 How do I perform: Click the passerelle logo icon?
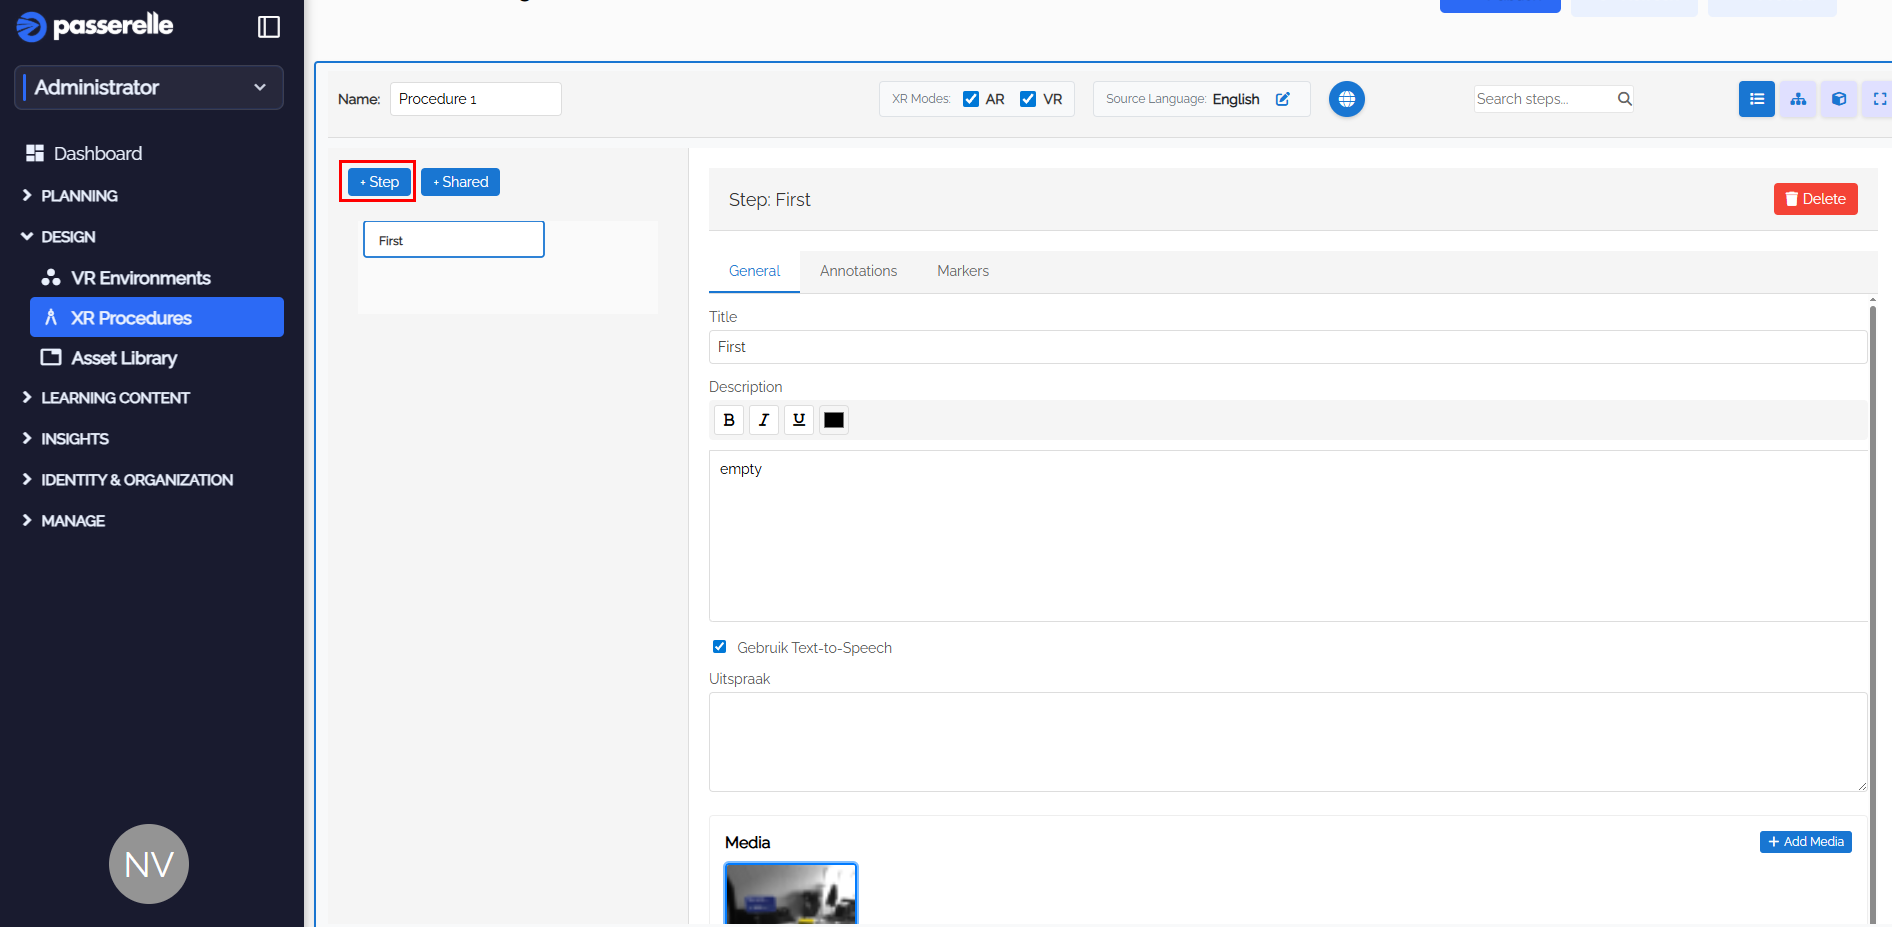[x=32, y=27]
